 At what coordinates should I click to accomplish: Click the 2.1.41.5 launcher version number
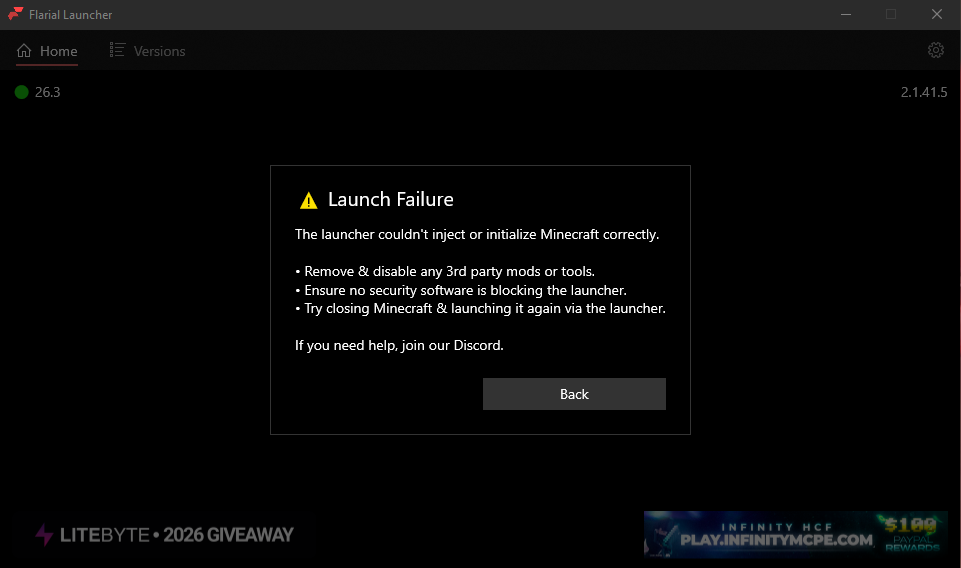(x=924, y=92)
